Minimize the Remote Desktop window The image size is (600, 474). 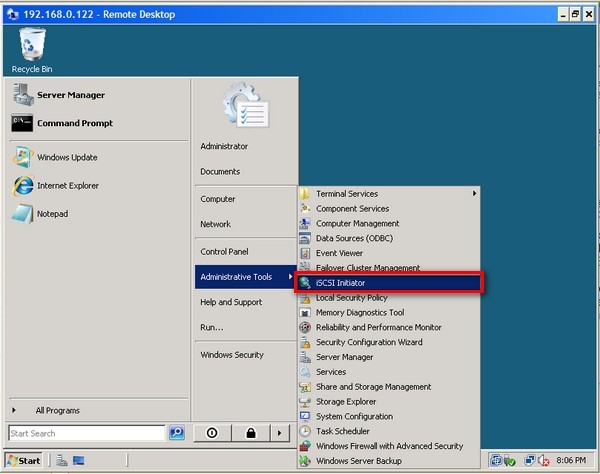[562, 15]
